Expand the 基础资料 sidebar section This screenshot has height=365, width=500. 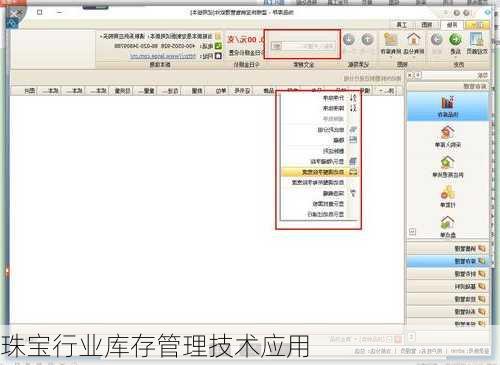448,286
